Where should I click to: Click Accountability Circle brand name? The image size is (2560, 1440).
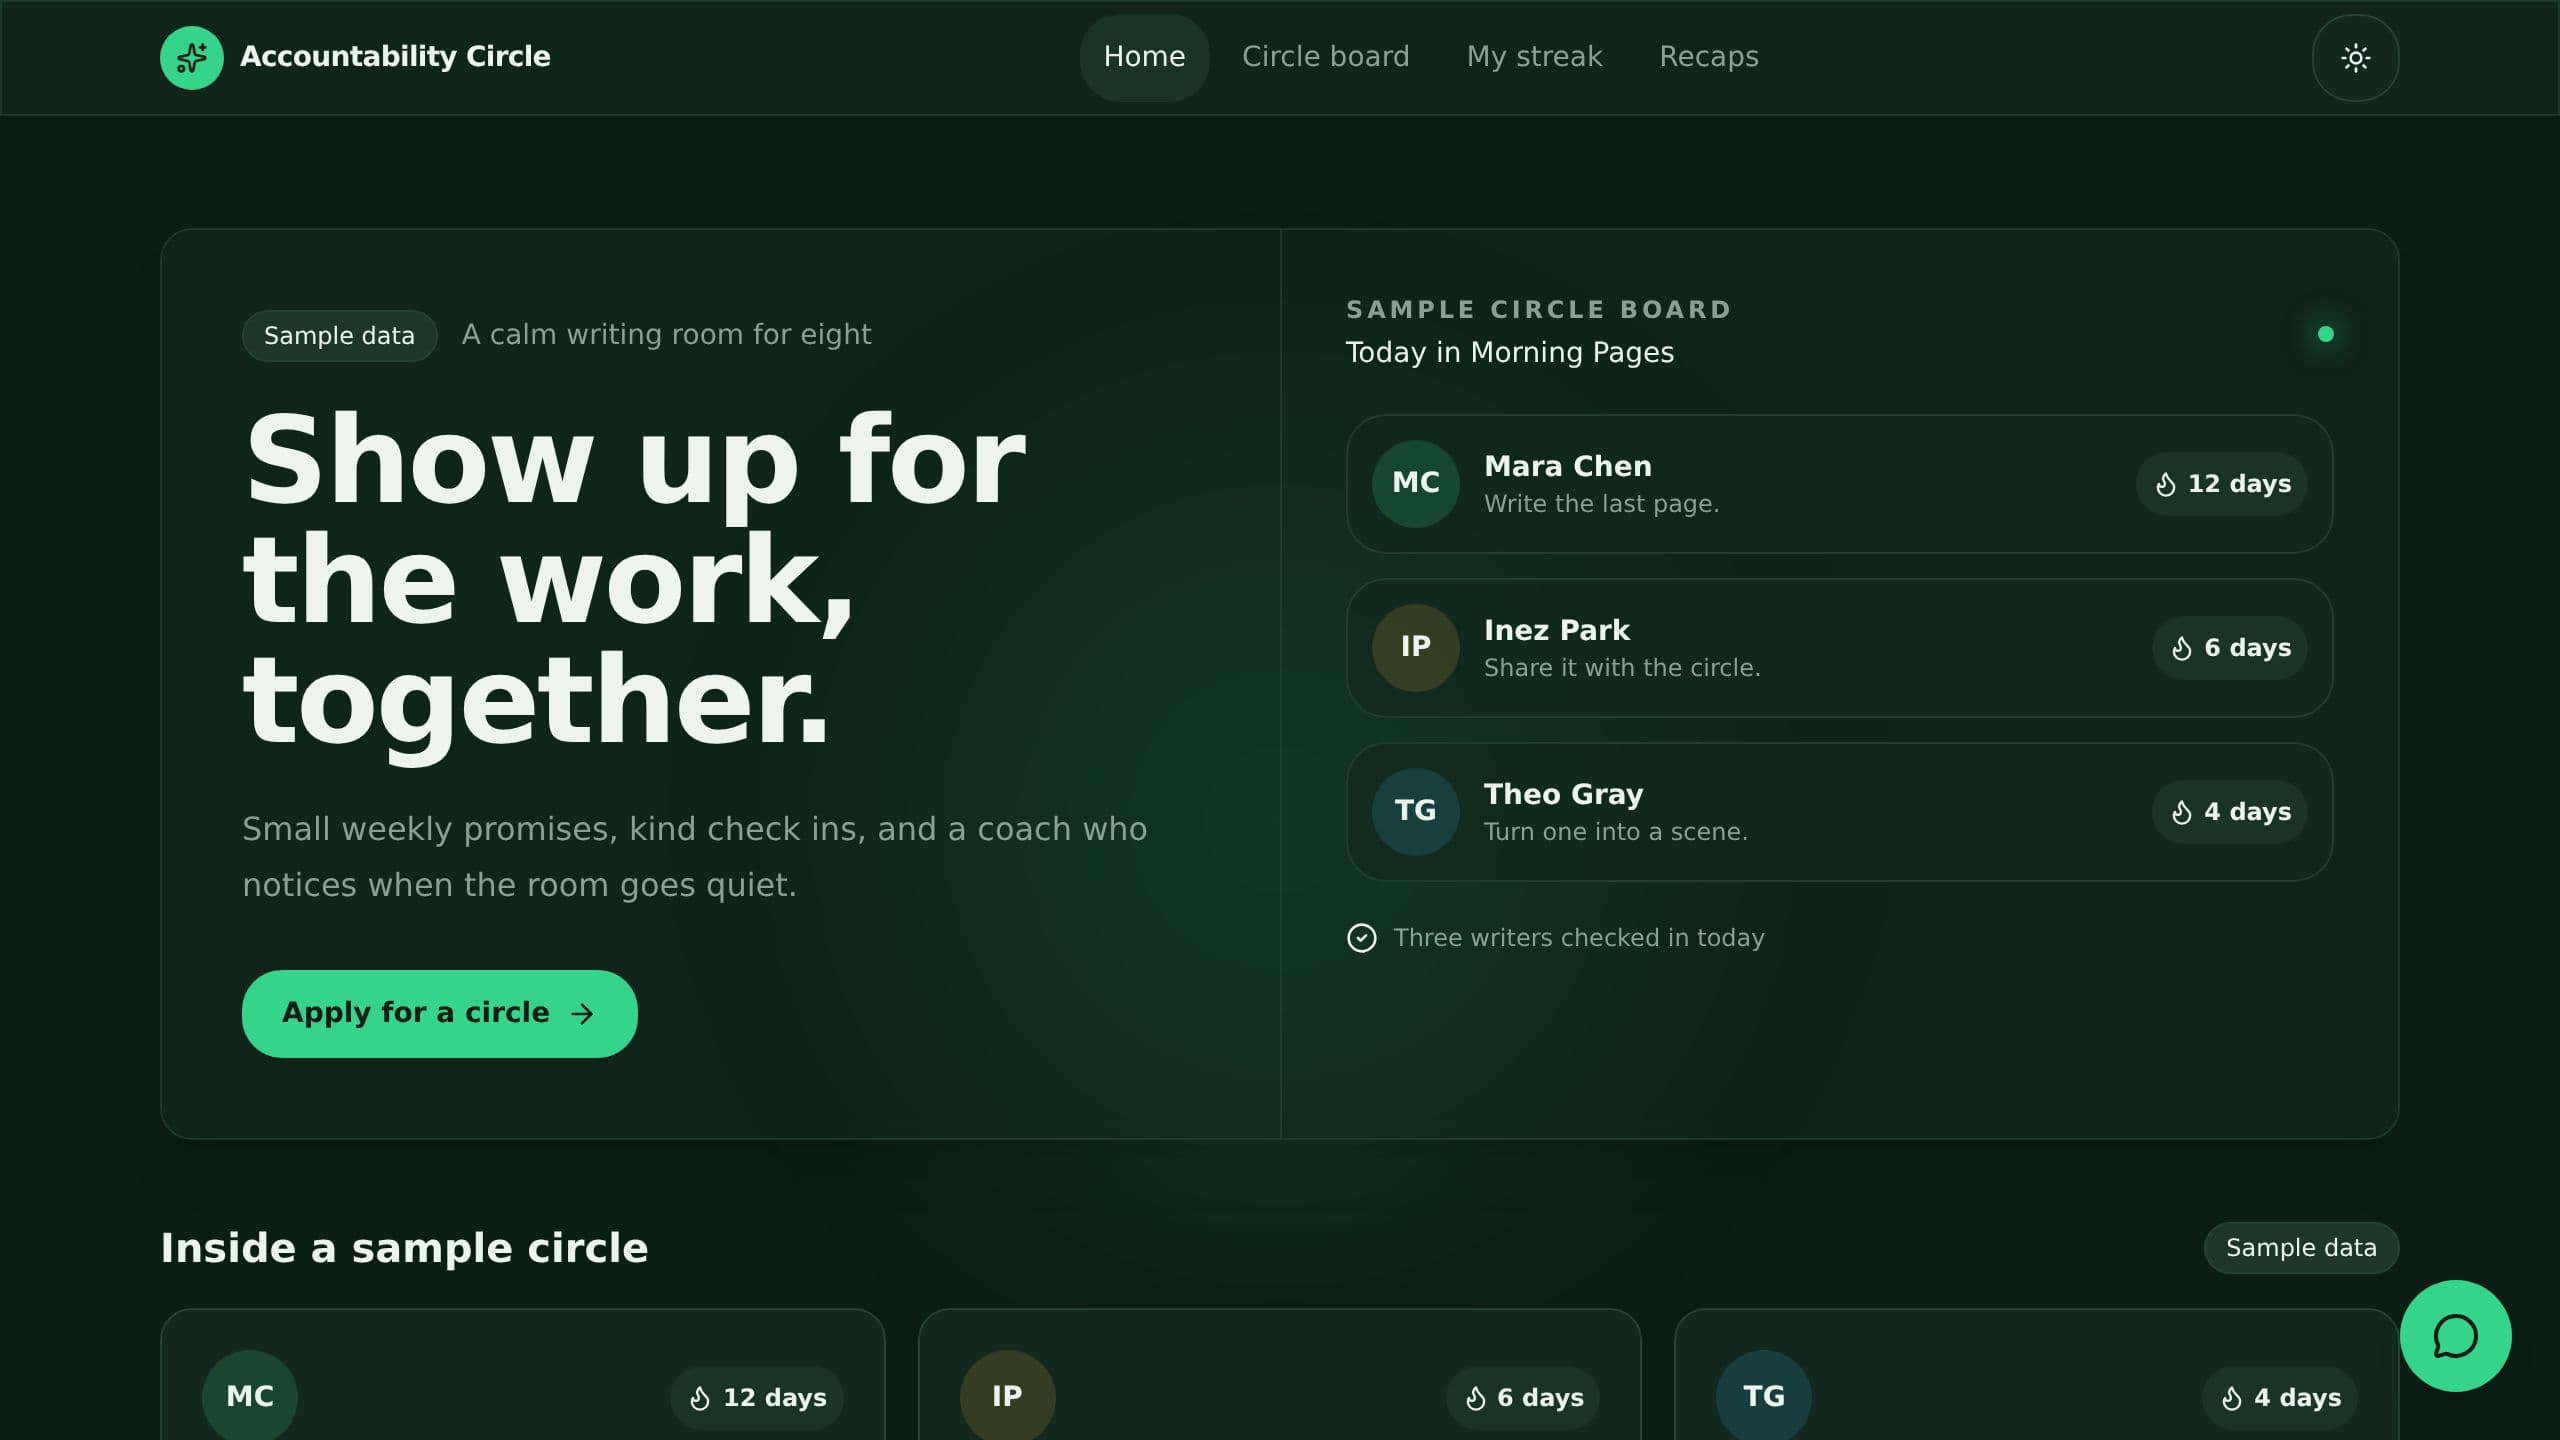coord(395,57)
